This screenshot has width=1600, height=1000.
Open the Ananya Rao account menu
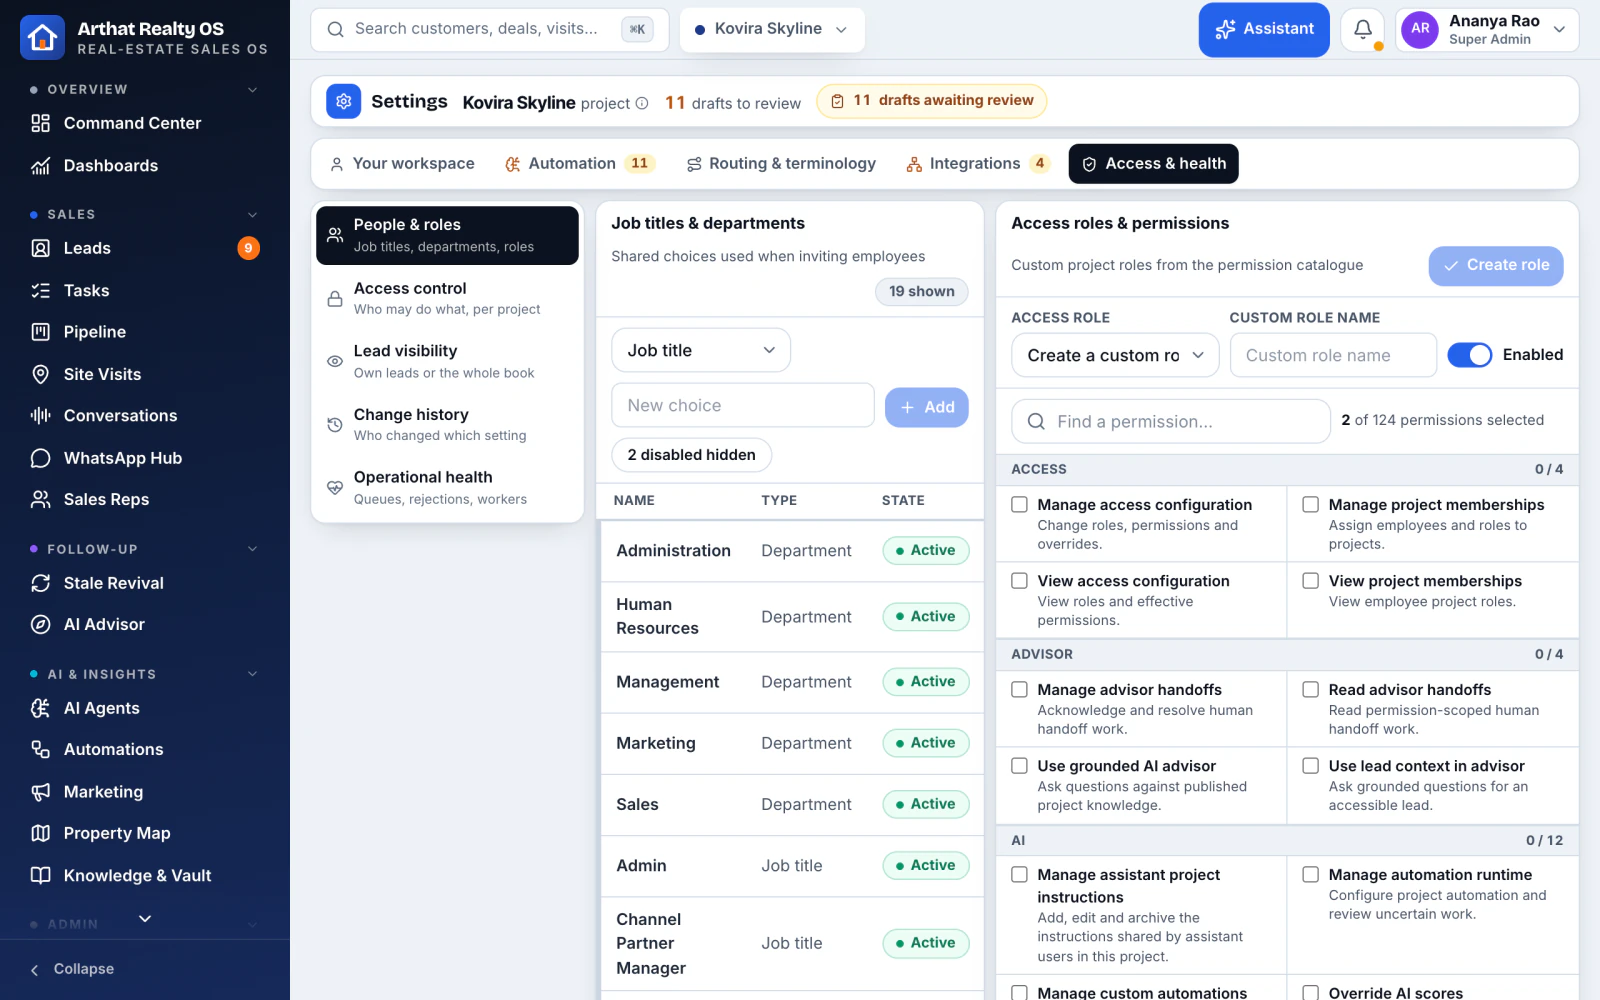tap(1487, 30)
